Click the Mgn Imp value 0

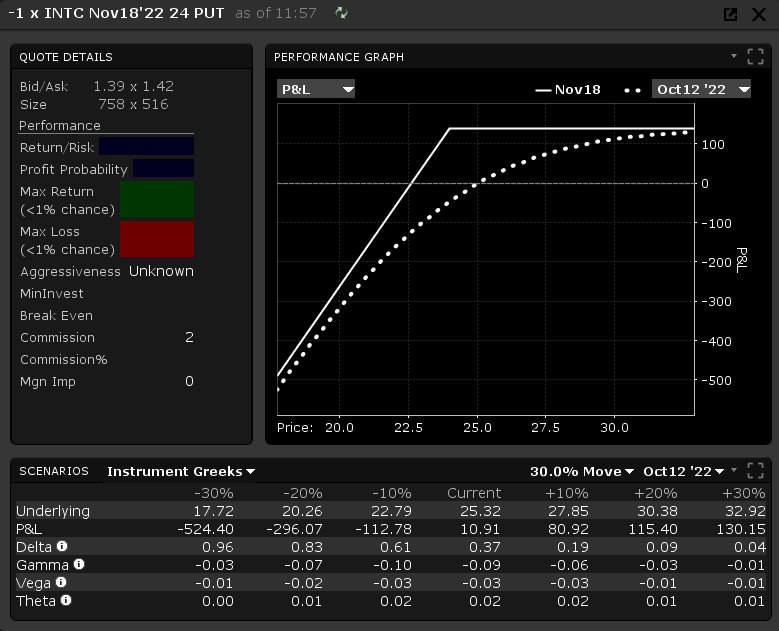pyautogui.click(x=189, y=381)
